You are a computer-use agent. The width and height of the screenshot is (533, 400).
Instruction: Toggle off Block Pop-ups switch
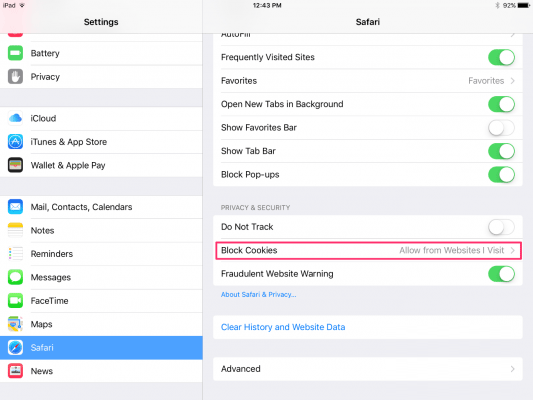tap(501, 175)
